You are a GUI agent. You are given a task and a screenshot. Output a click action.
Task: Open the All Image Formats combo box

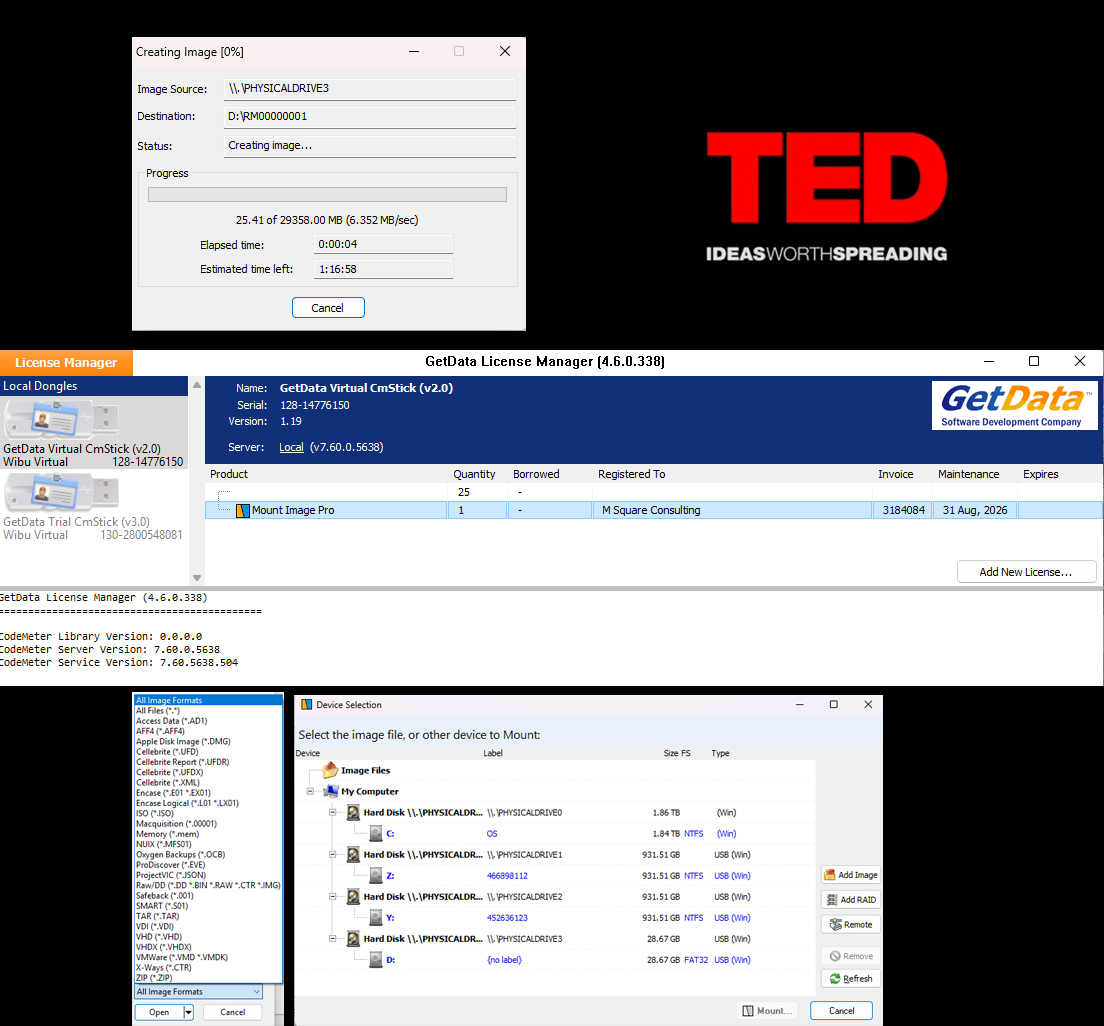click(198, 992)
